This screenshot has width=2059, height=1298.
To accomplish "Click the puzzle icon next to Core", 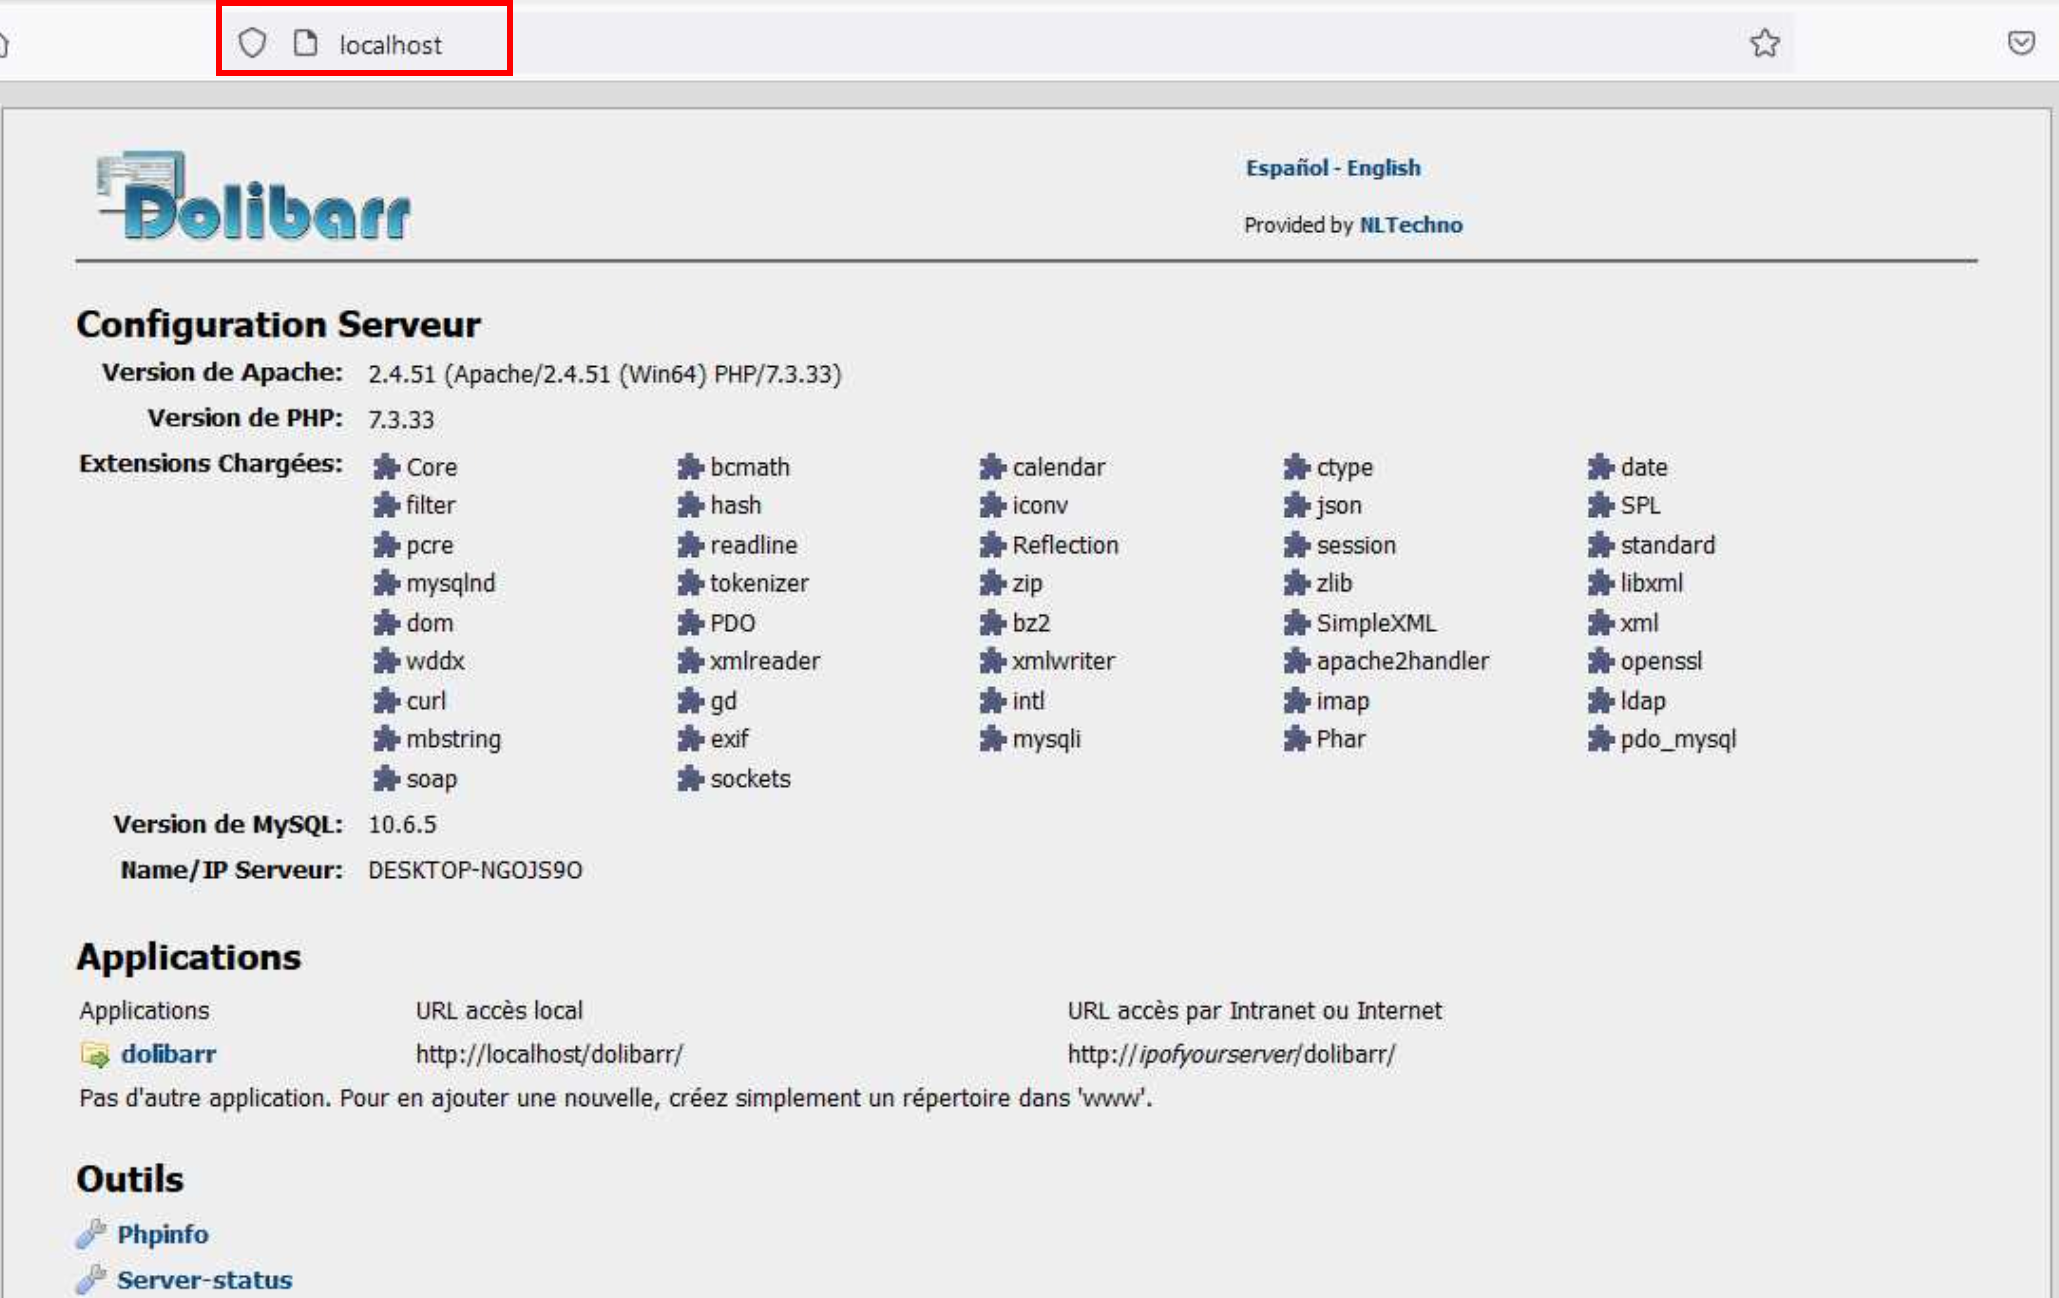I will 386,467.
